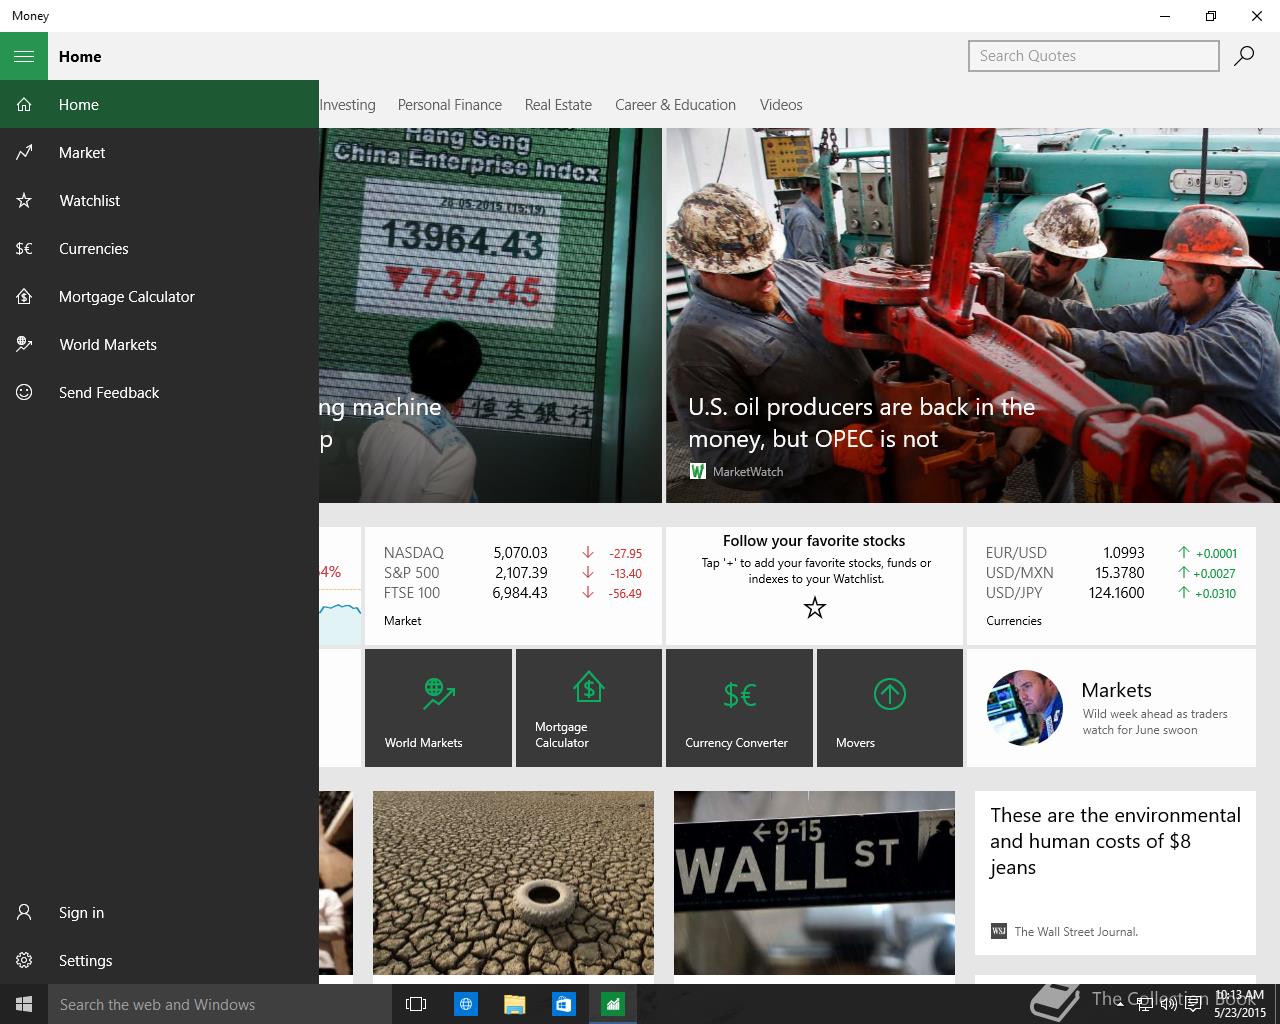Click the search magnifier icon
1280x1024 pixels.
point(1244,56)
